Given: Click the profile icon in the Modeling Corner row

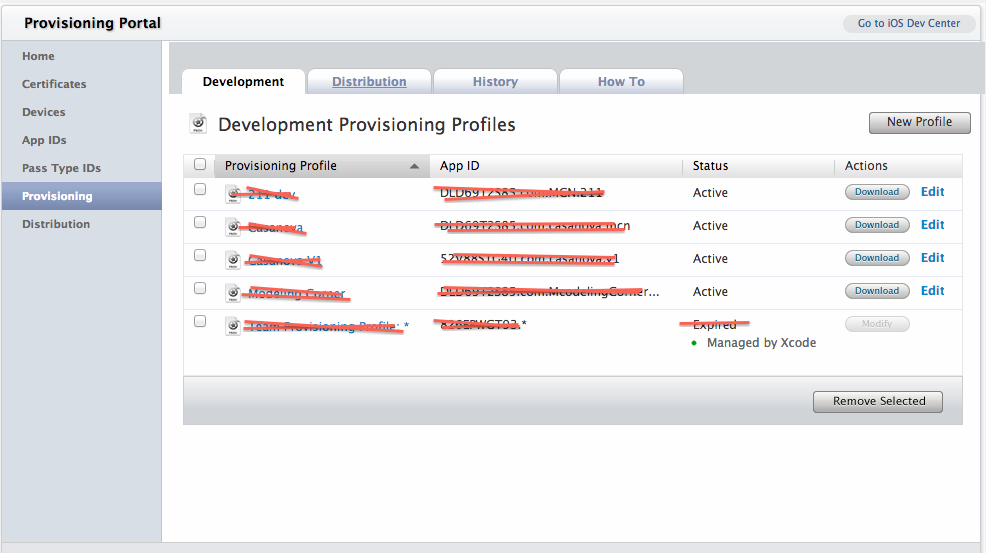Looking at the screenshot, I should tap(233, 293).
